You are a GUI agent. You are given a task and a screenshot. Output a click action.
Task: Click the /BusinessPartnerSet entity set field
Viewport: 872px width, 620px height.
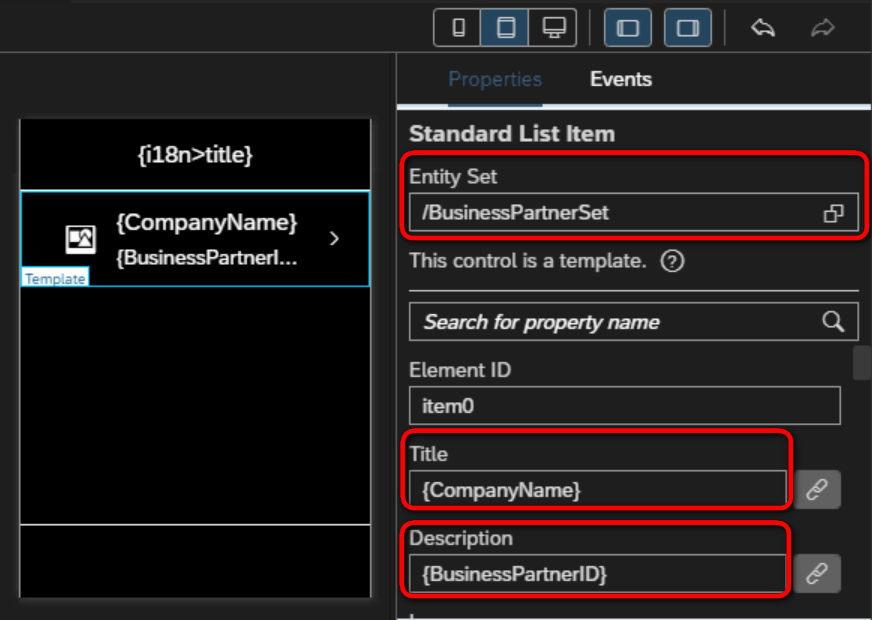(x=633, y=212)
